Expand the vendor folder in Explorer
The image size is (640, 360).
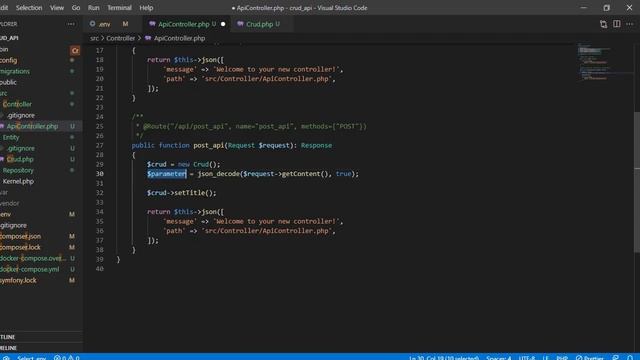(x=41, y=203)
